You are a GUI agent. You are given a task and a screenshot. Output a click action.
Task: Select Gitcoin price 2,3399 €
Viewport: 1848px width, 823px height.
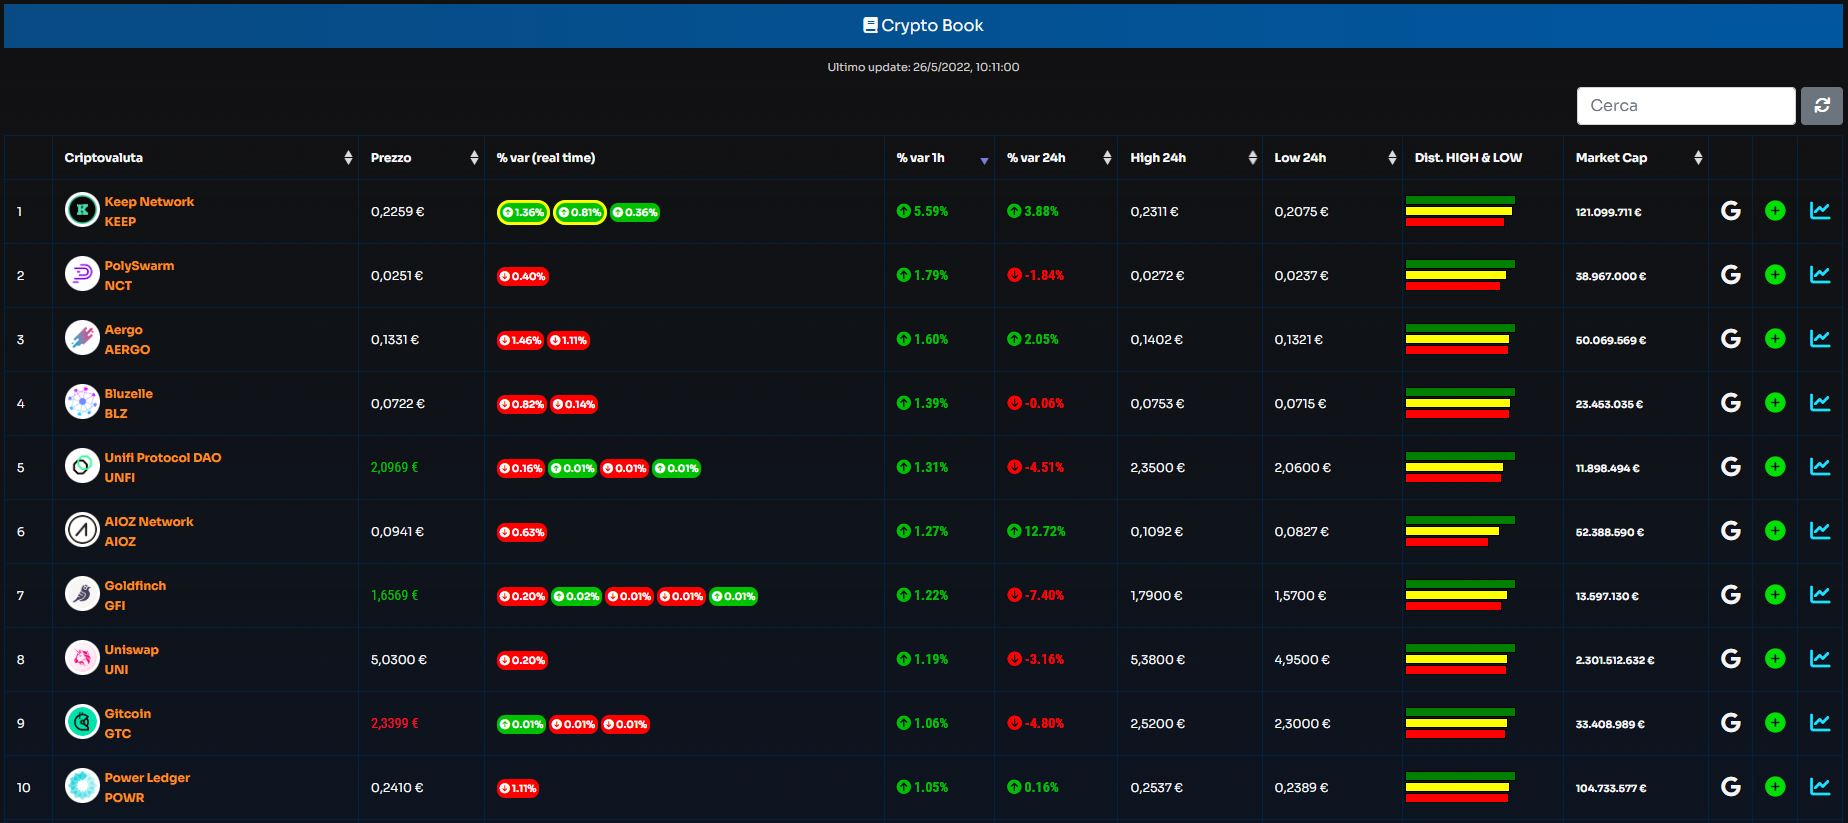point(395,723)
